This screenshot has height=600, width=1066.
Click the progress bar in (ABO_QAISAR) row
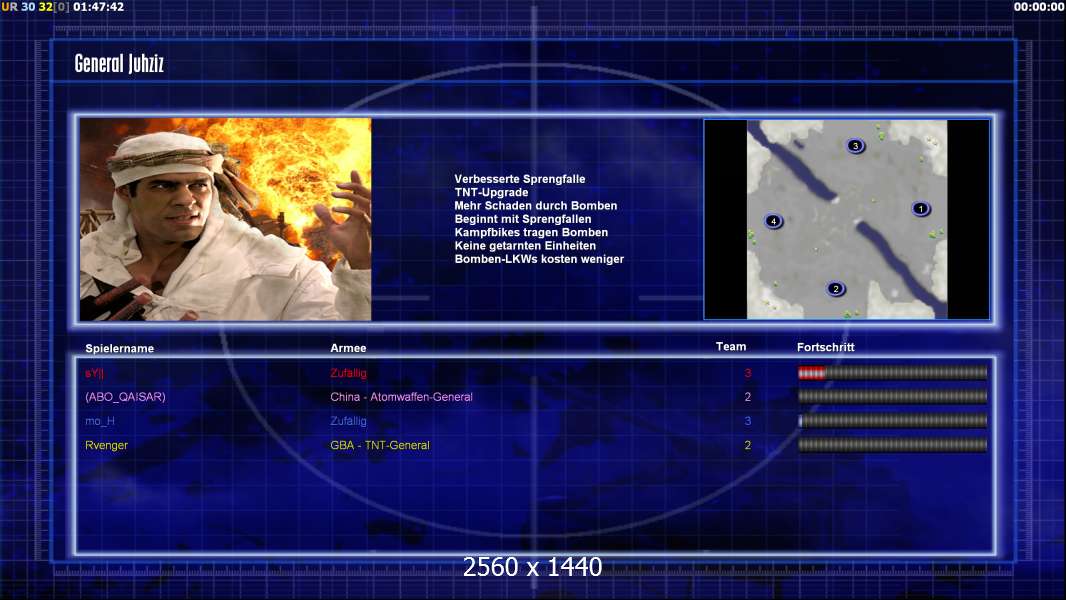(892, 396)
